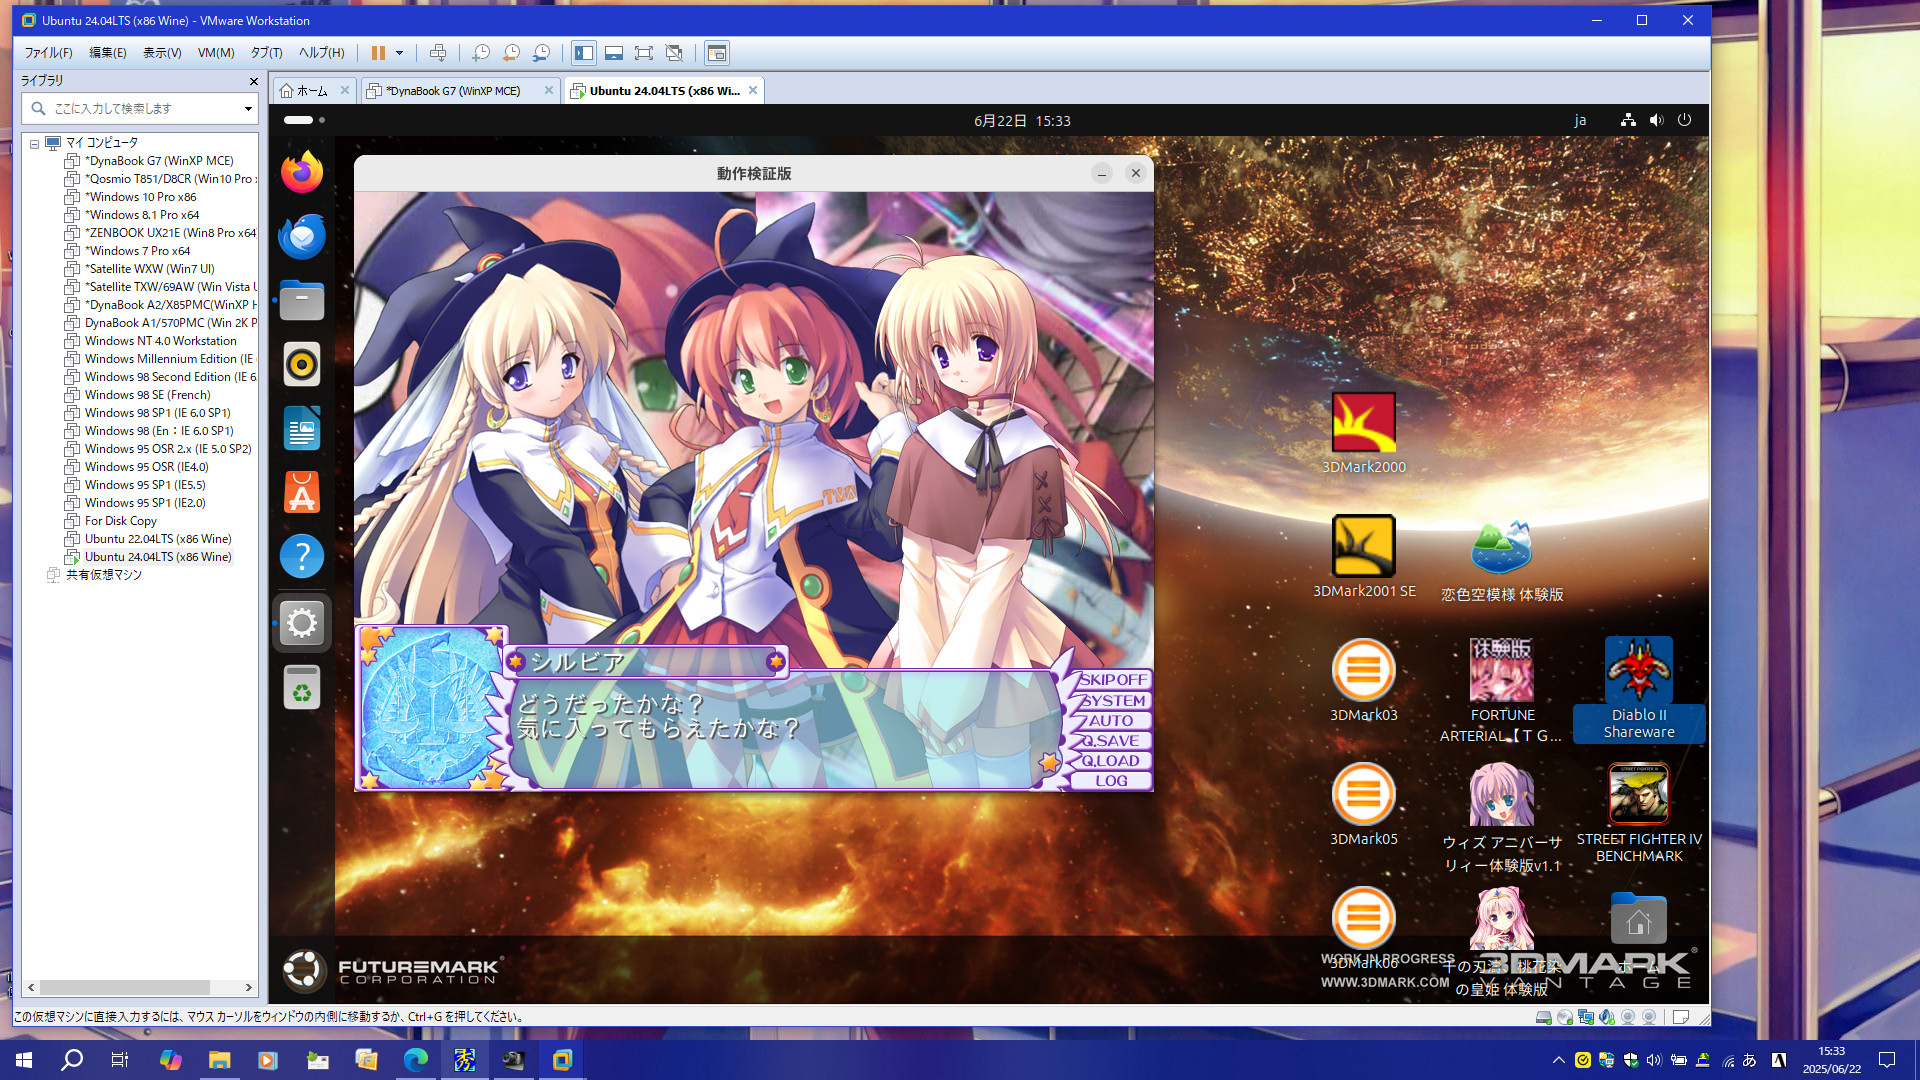Open the タブ(T) menu
Screen dimensions: 1920x1080
click(266, 53)
